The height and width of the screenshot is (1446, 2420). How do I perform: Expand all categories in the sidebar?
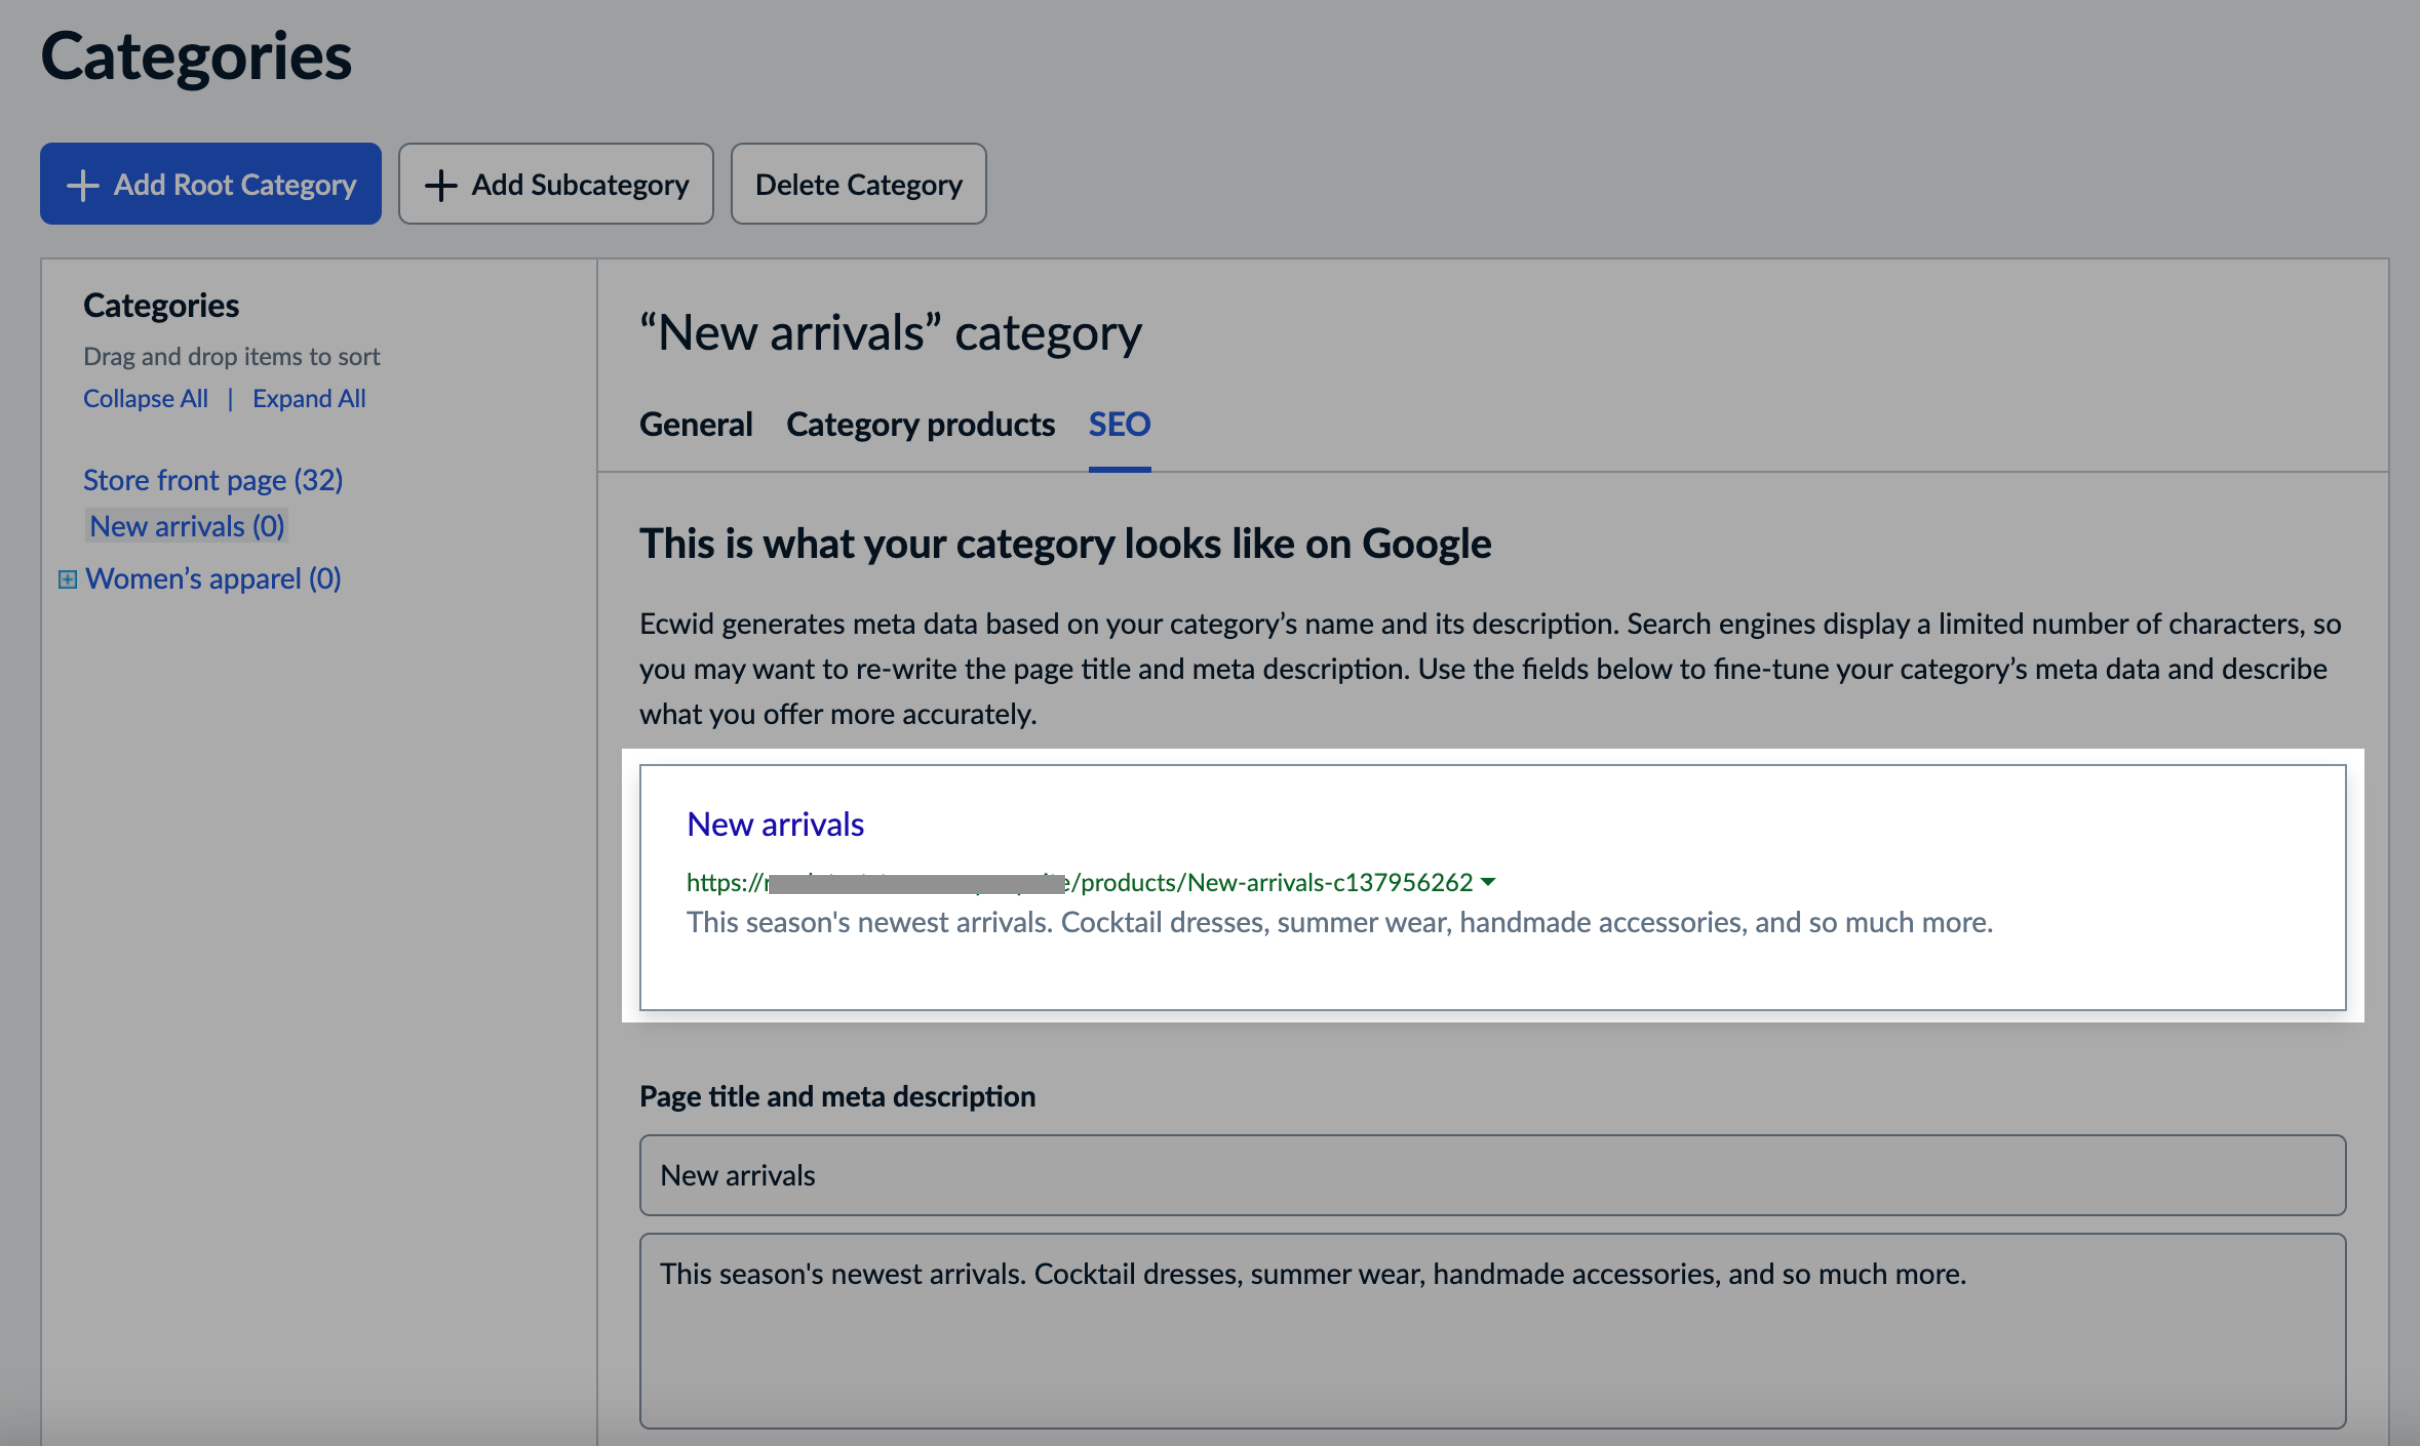(x=308, y=398)
